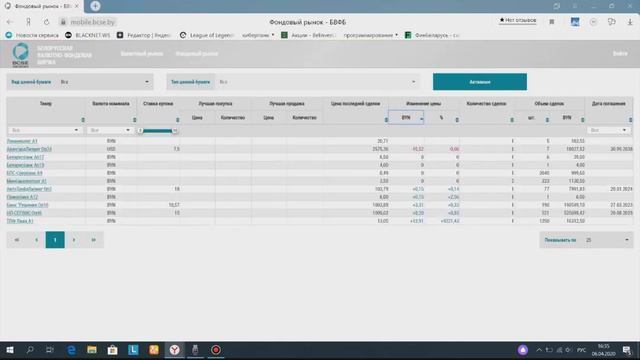The width and height of the screenshot is (640, 360).
Task: Jump to the first results page
Action: pos(17,240)
